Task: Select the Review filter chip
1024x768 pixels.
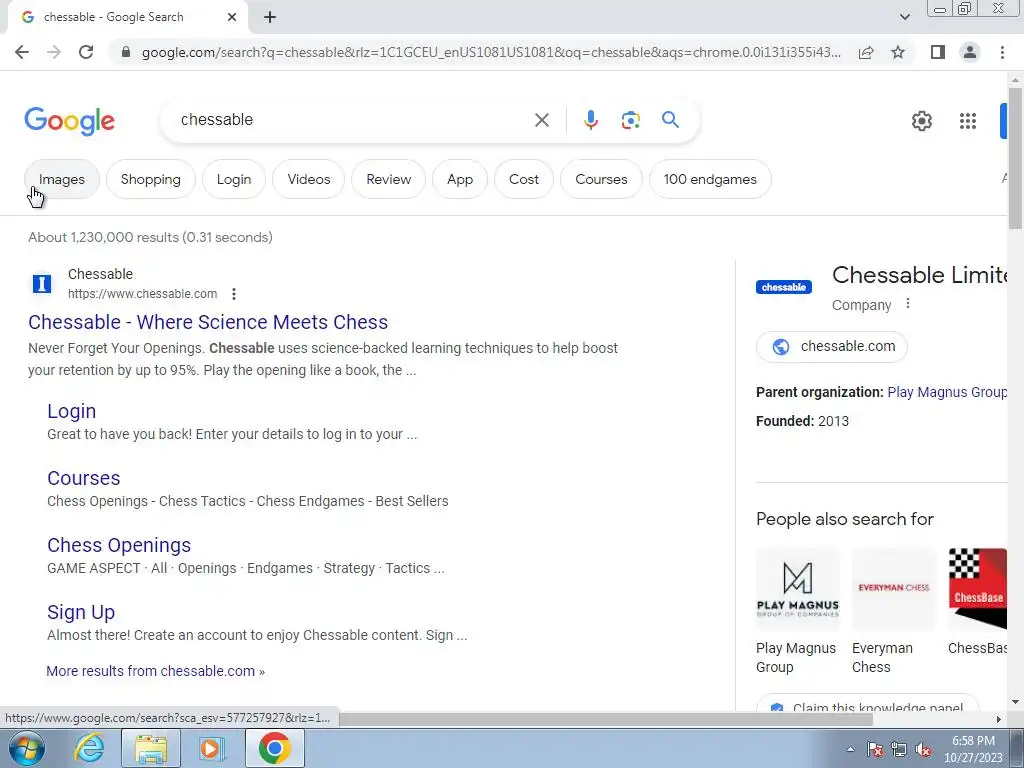Action: (x=389, y=179)
